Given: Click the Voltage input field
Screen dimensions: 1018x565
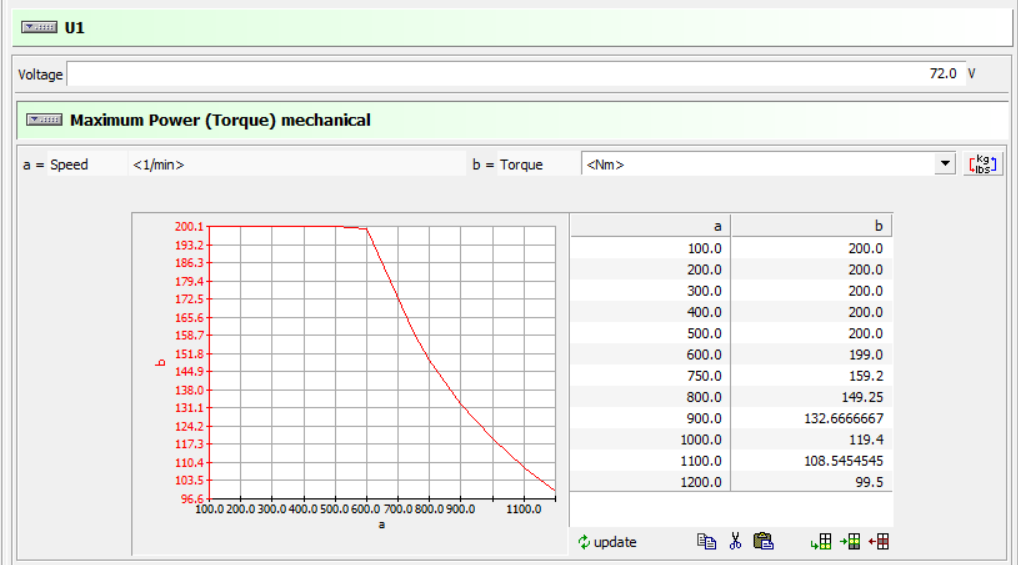Looking at the screenshot, I should 515,74.
